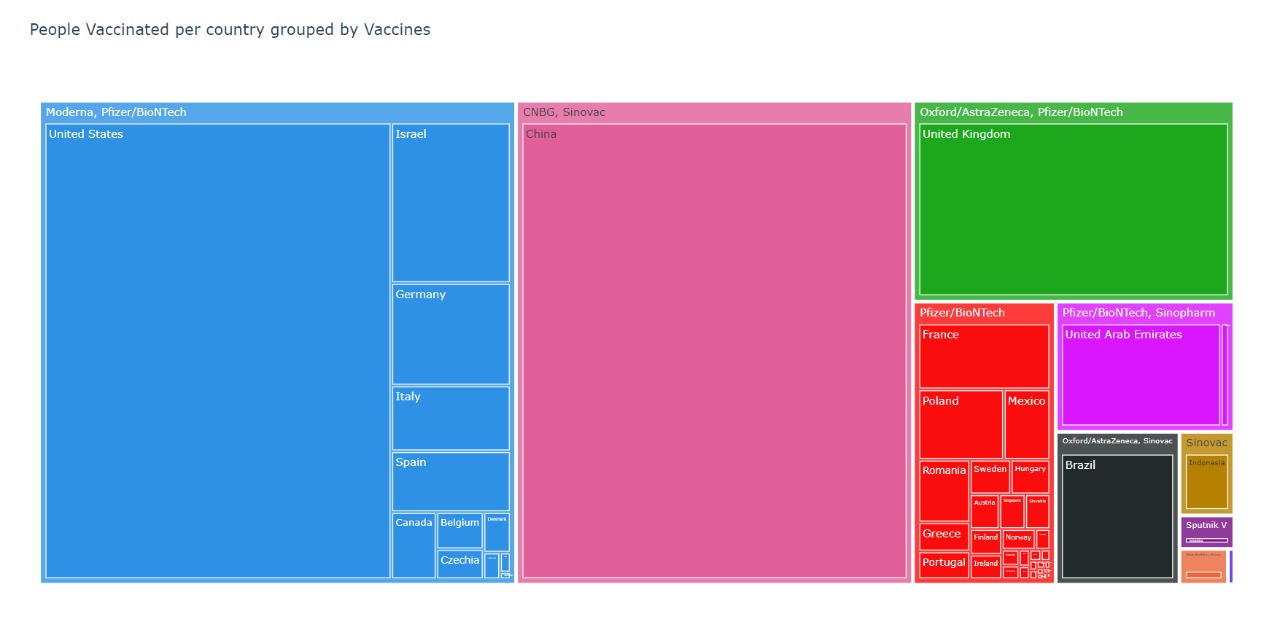Select the Brazil treemap block
This screenshot has height=630, width=1280.
[x=1117, y=517]
